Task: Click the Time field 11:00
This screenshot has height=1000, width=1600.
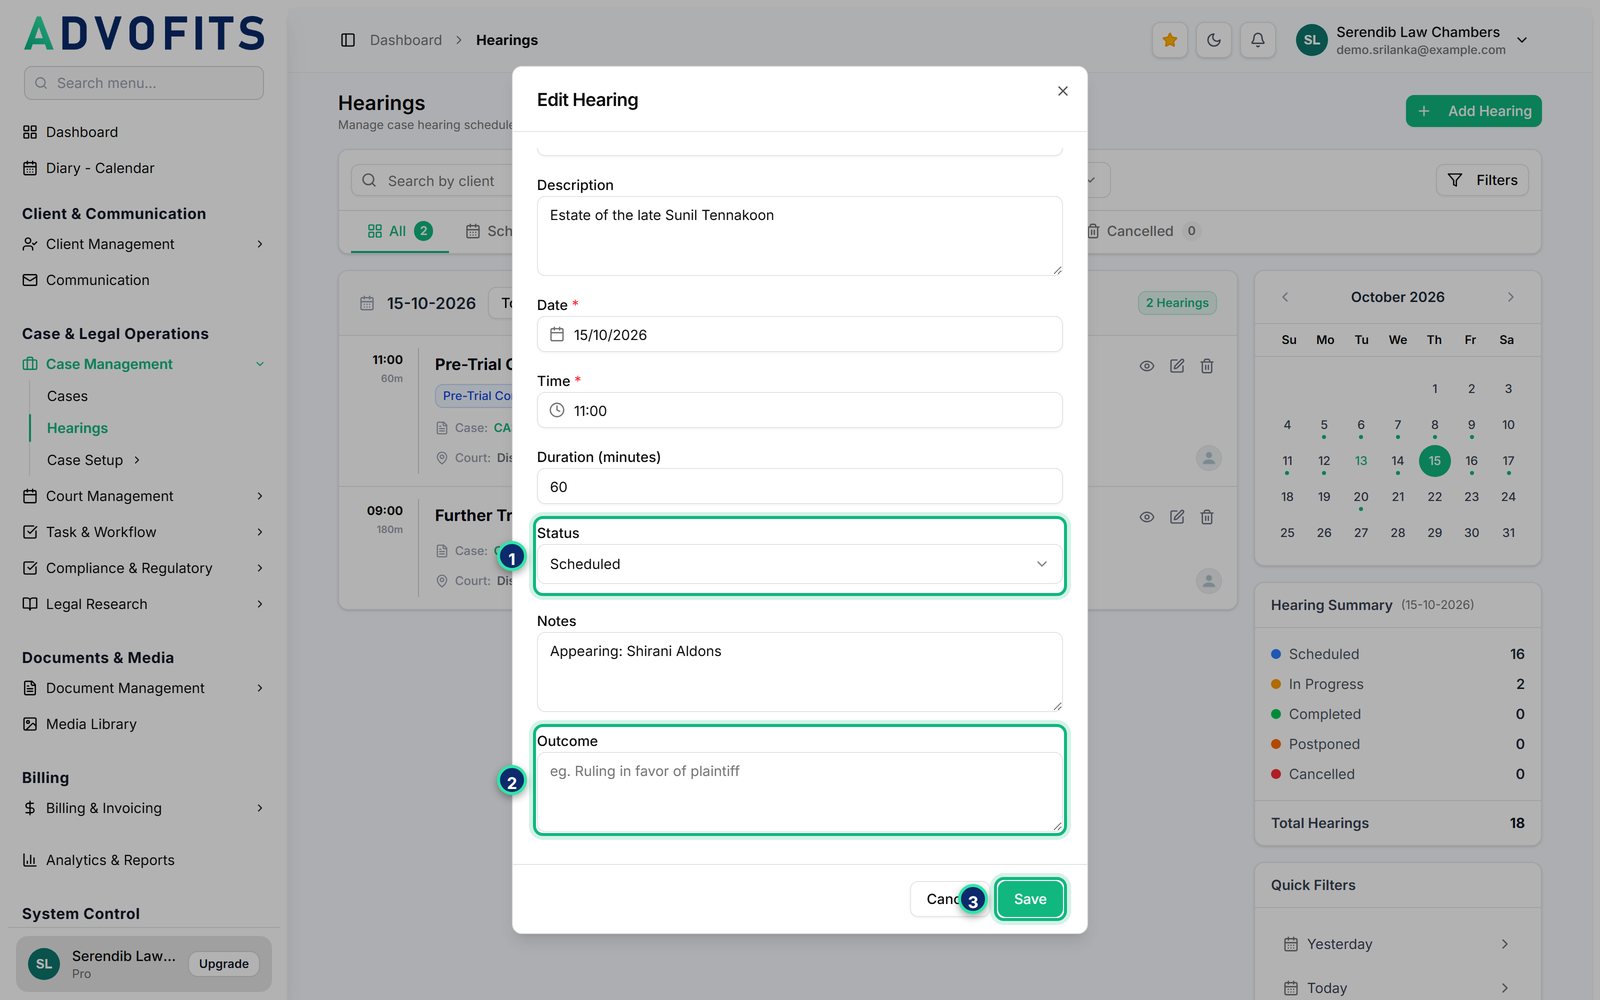Action: tap(799, 410)
